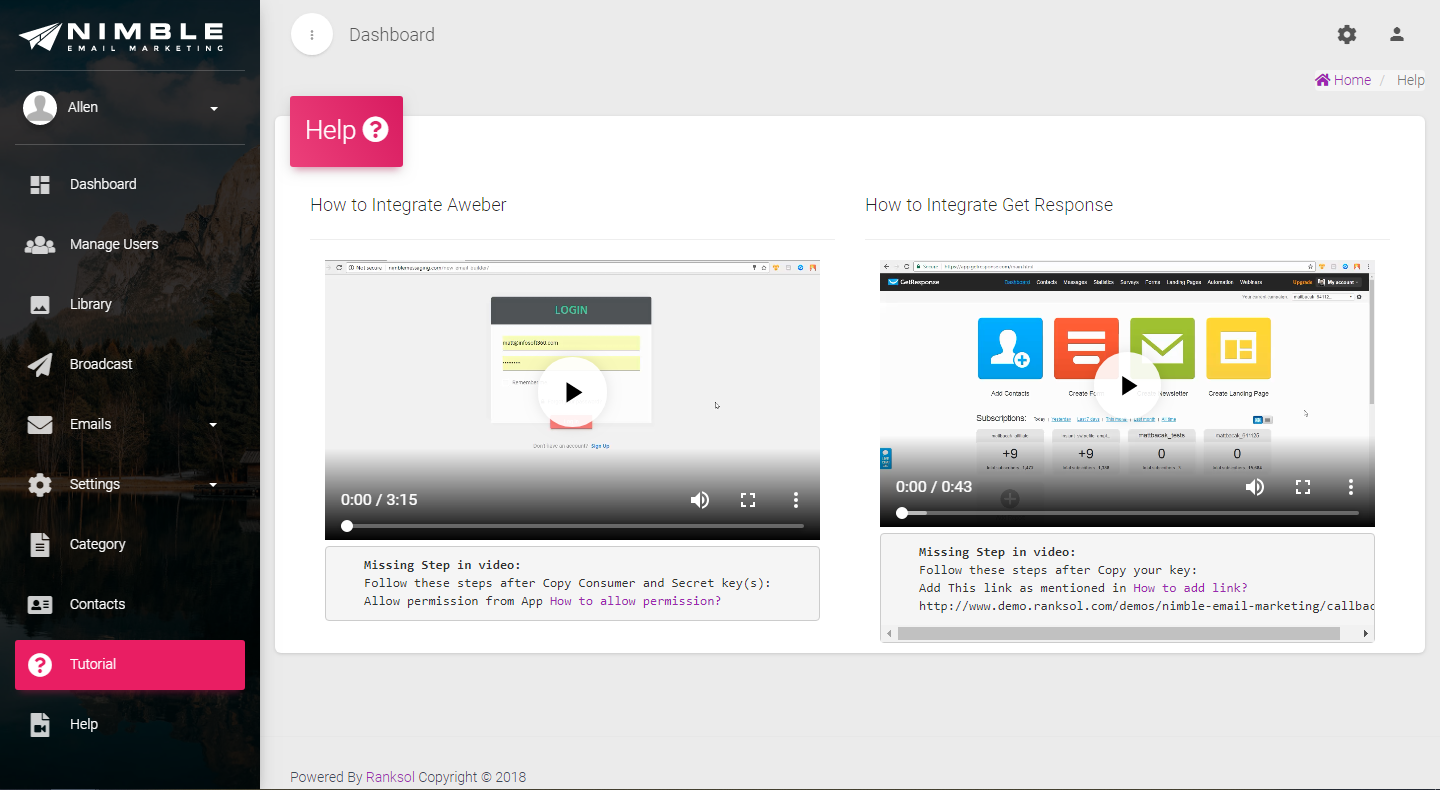Screen dimensions: 1440x790
Task: Expand the Settings submenu arrow
Action: [x=213, y=485]
